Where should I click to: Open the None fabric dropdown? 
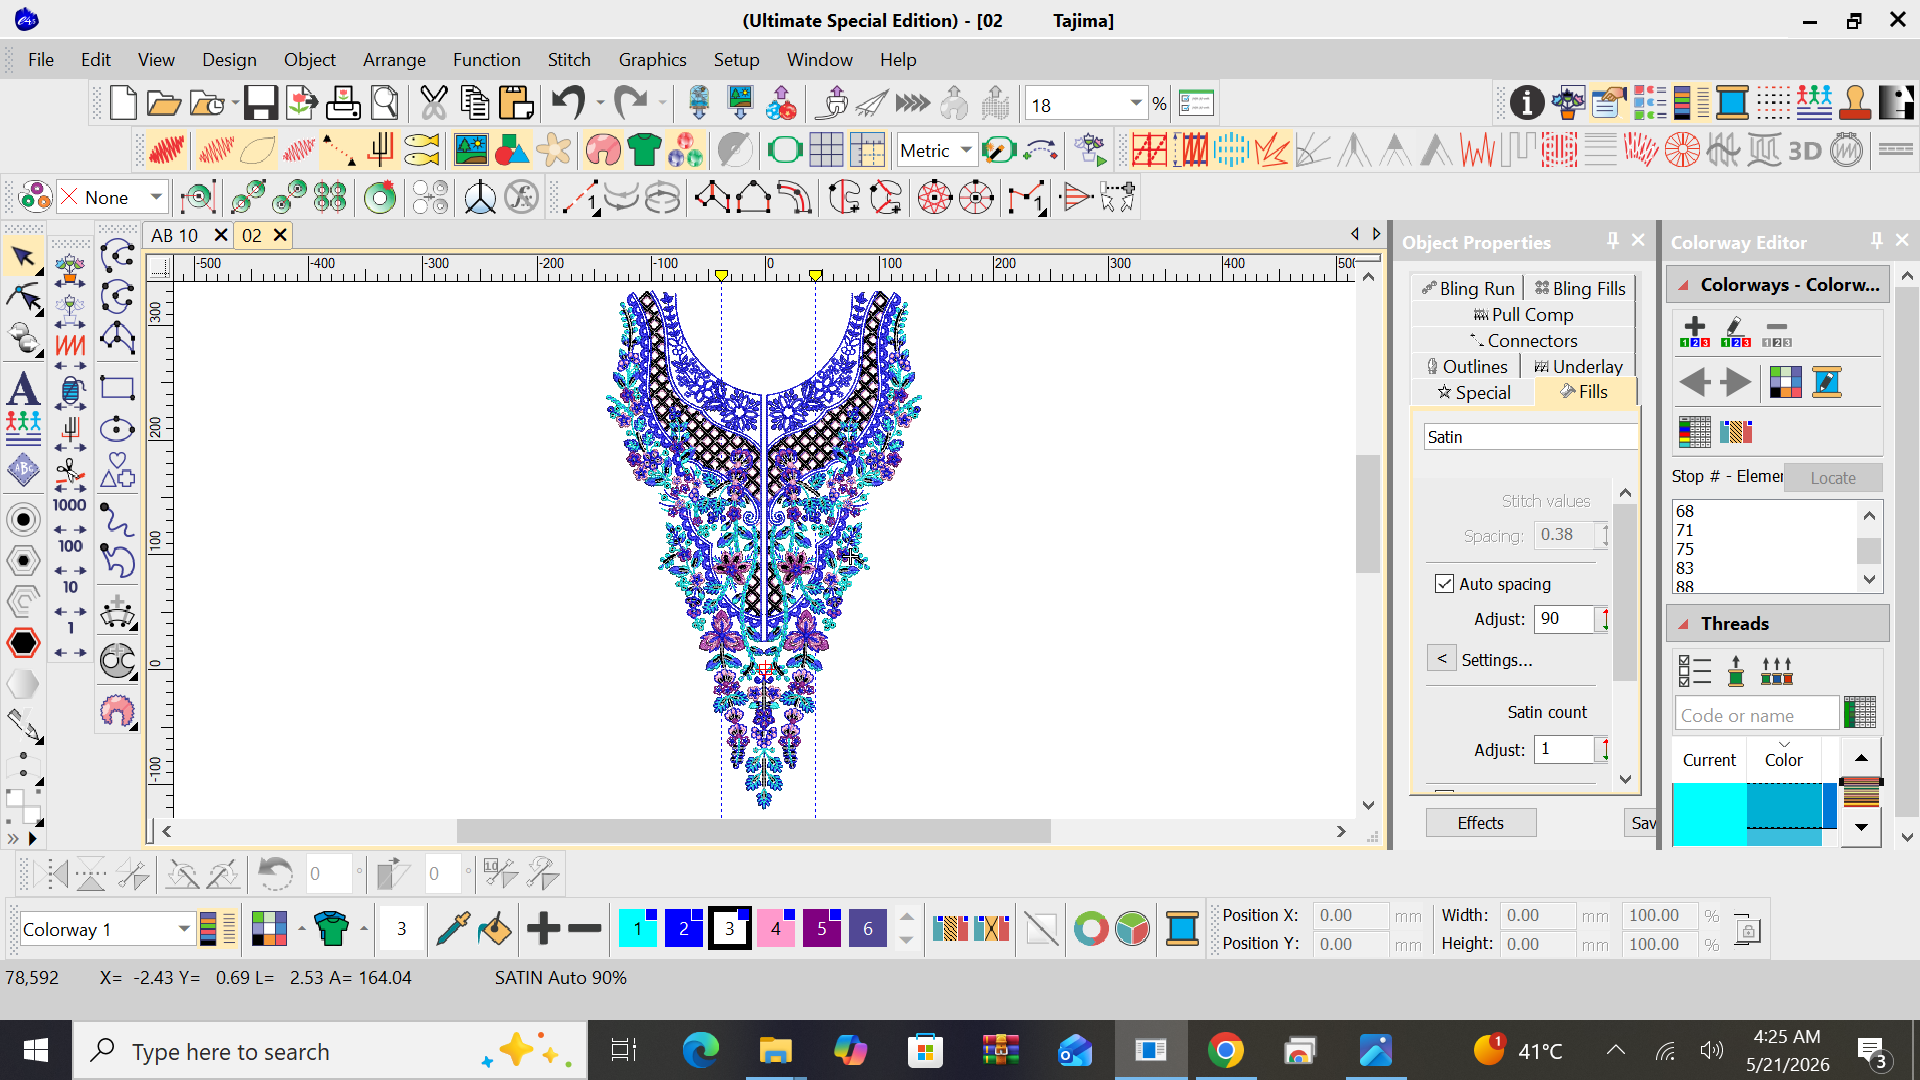pos(156,197)
